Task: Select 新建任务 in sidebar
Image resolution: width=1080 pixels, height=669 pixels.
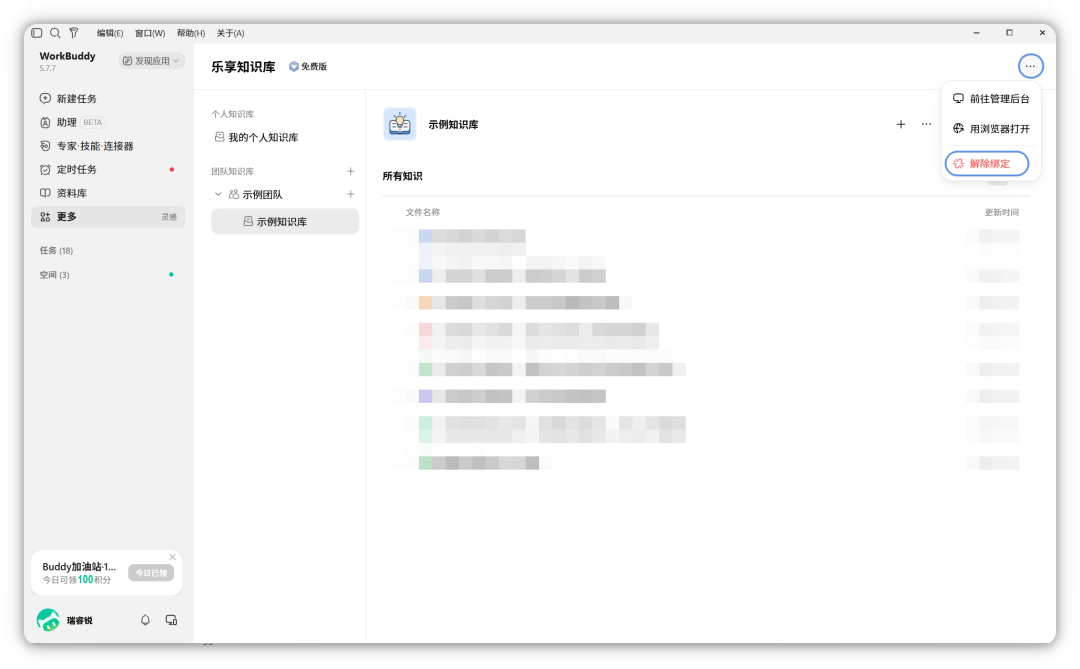Action: (108, 99)
